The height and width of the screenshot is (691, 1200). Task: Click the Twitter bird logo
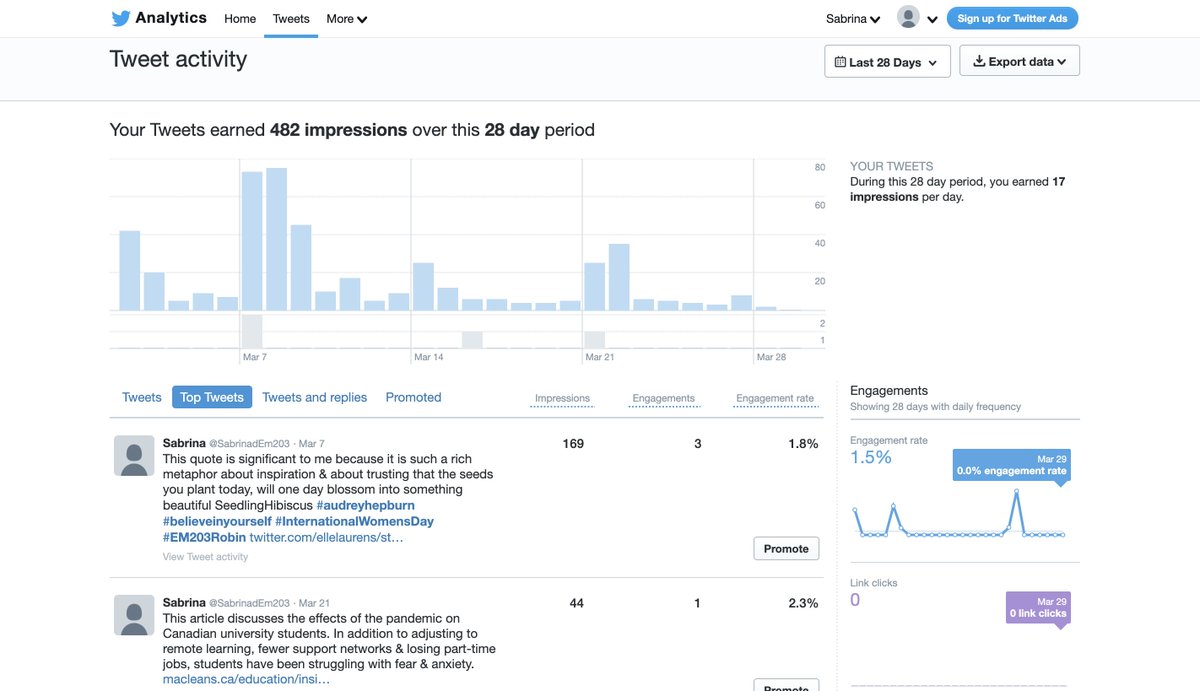[x=120, y=18]
